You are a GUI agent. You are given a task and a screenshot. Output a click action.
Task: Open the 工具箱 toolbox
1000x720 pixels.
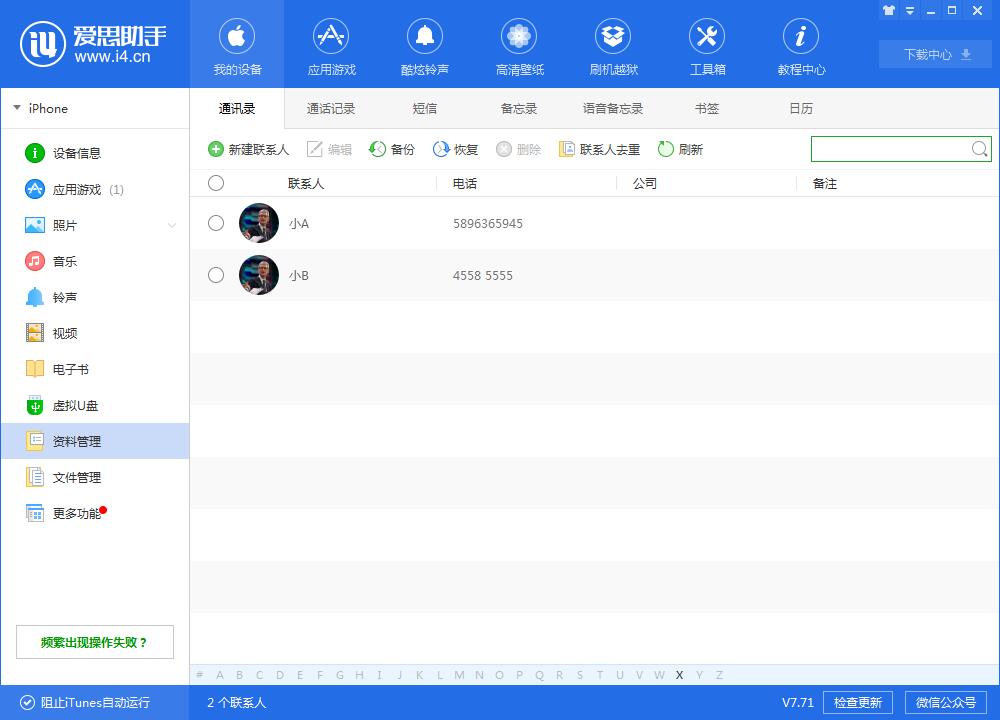[707, 45]
